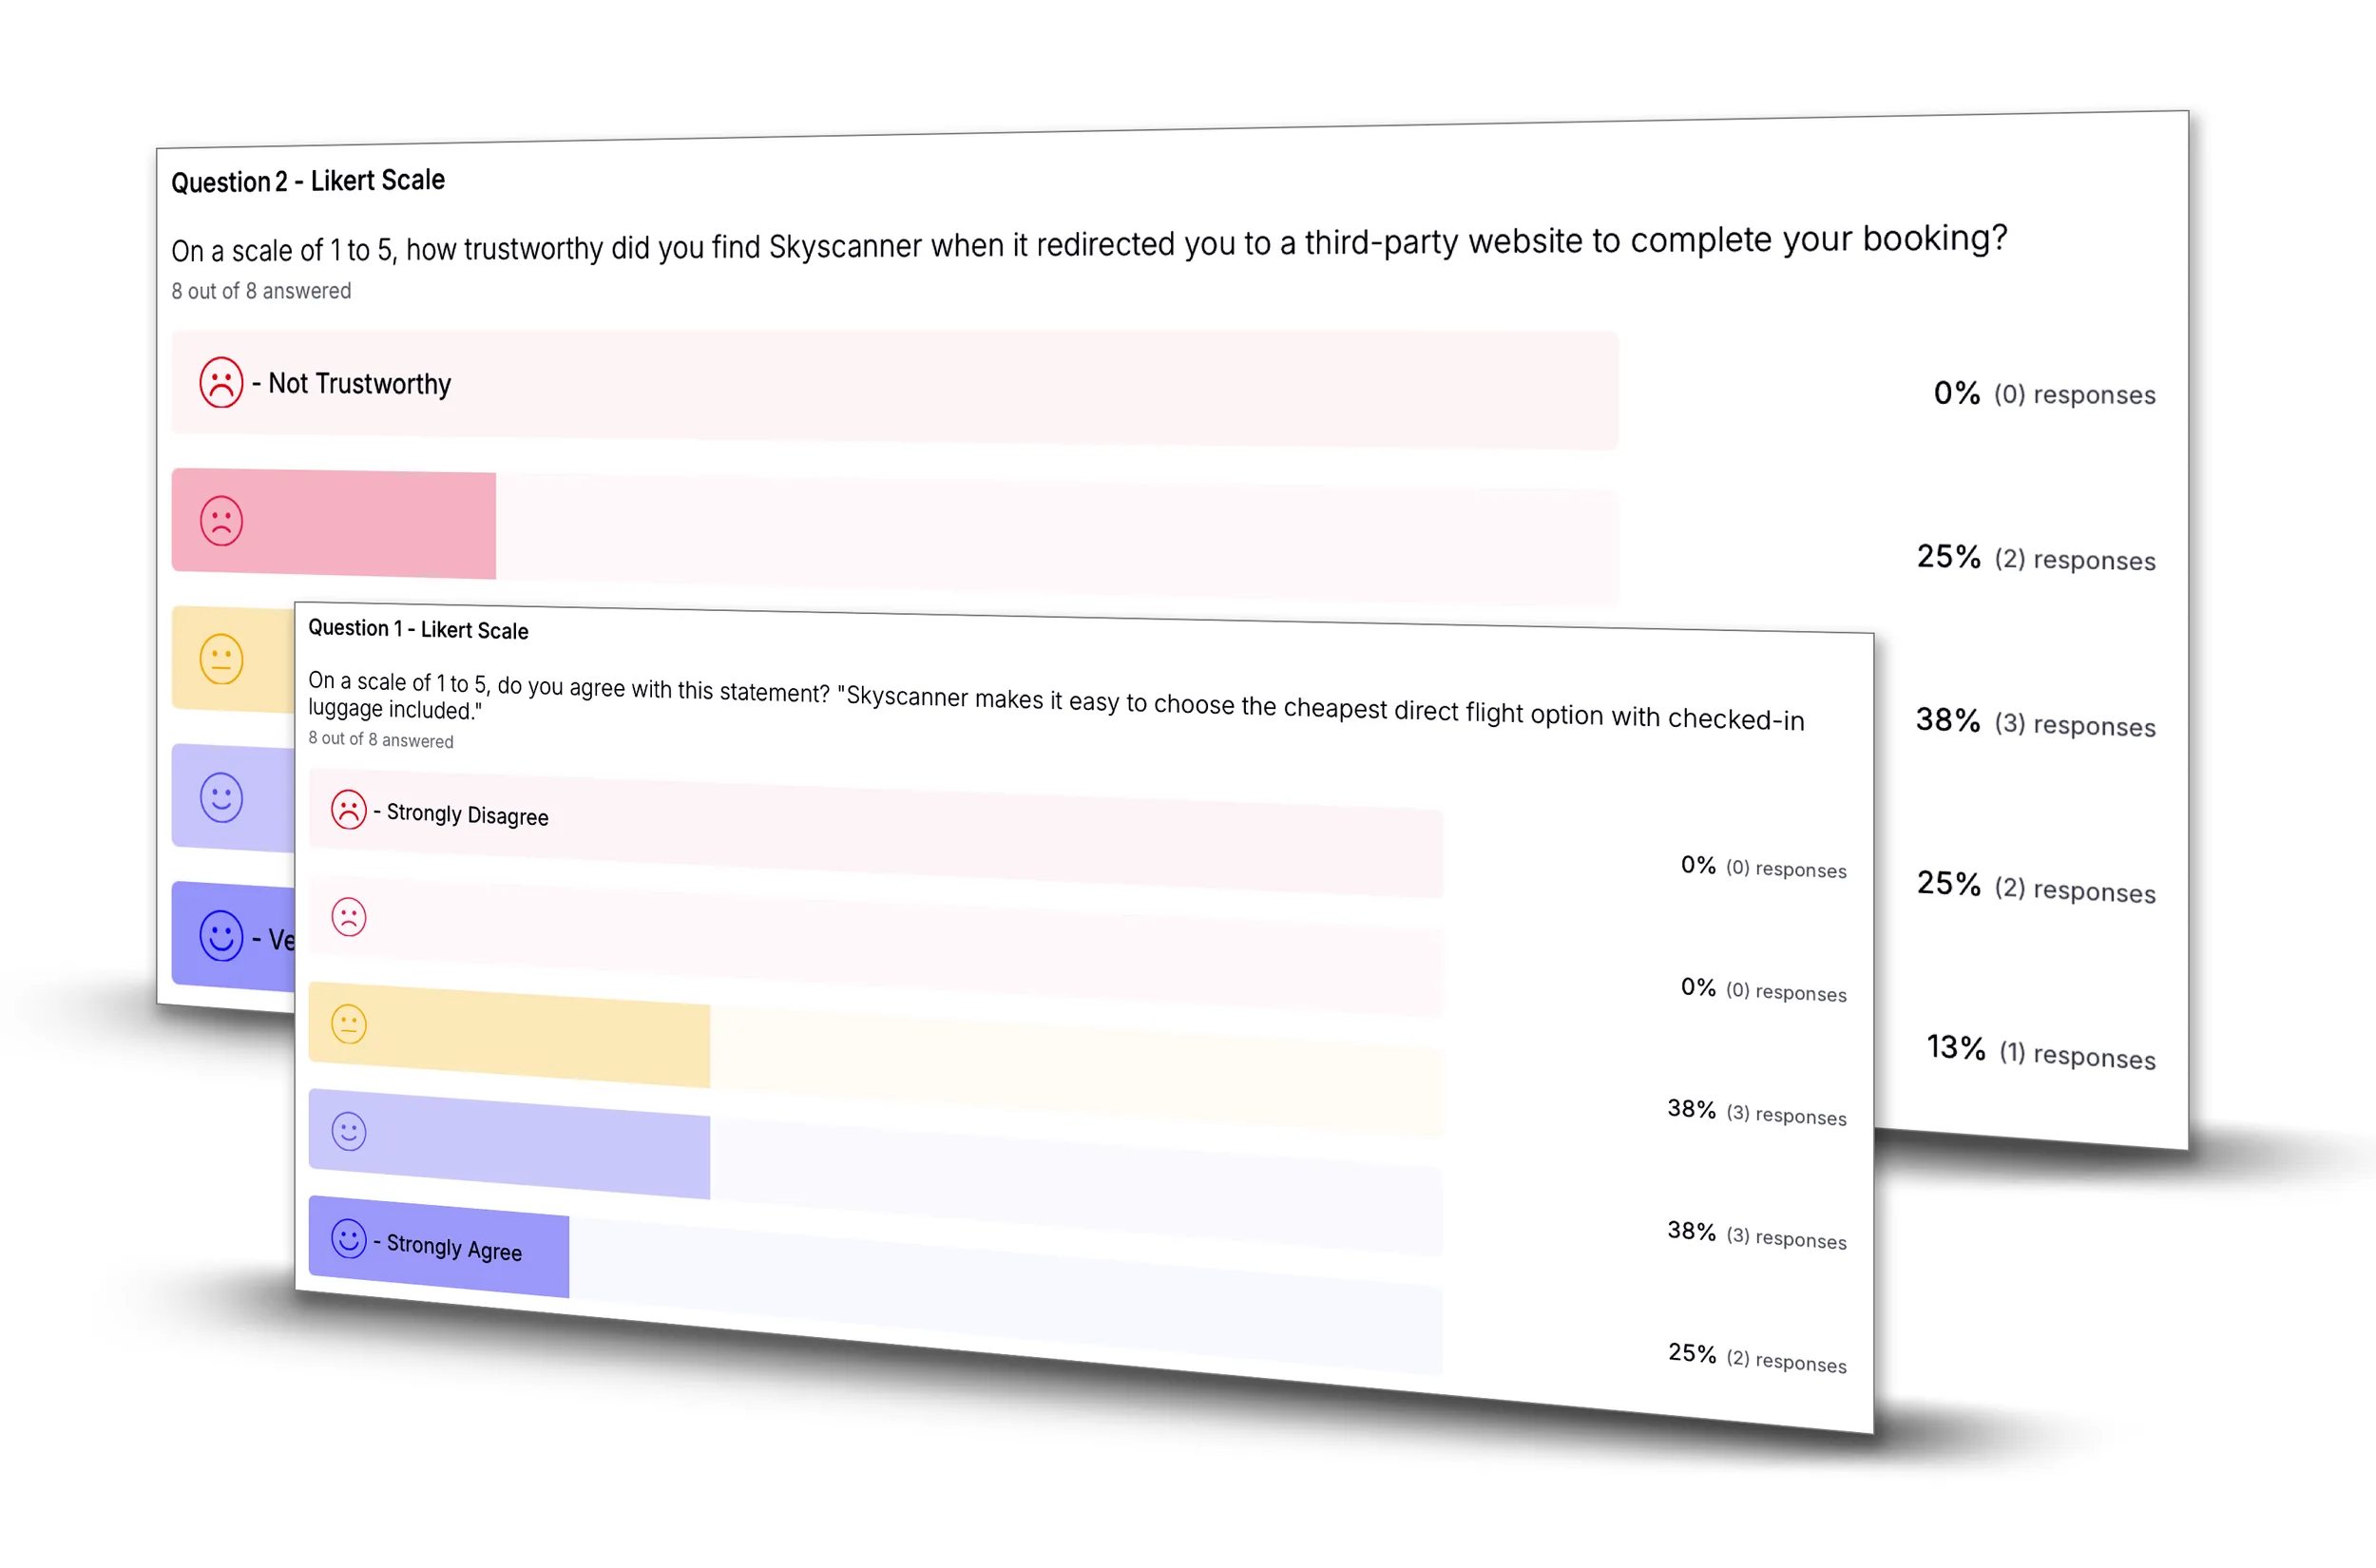Click 25% (2) responses in Question 1

1757,1358
